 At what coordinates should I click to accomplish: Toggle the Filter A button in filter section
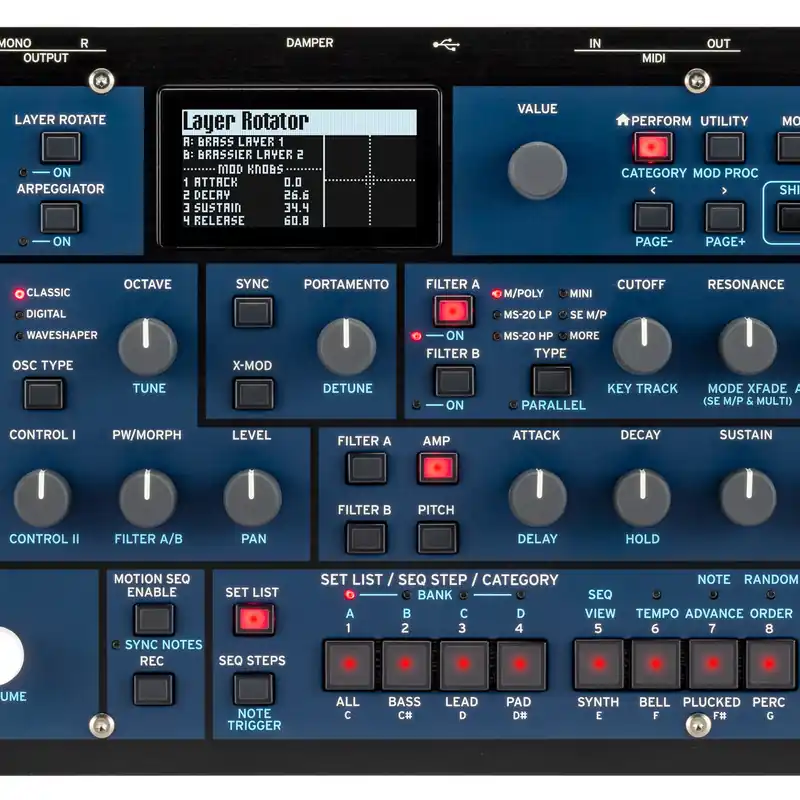click(x=453, y=311)
